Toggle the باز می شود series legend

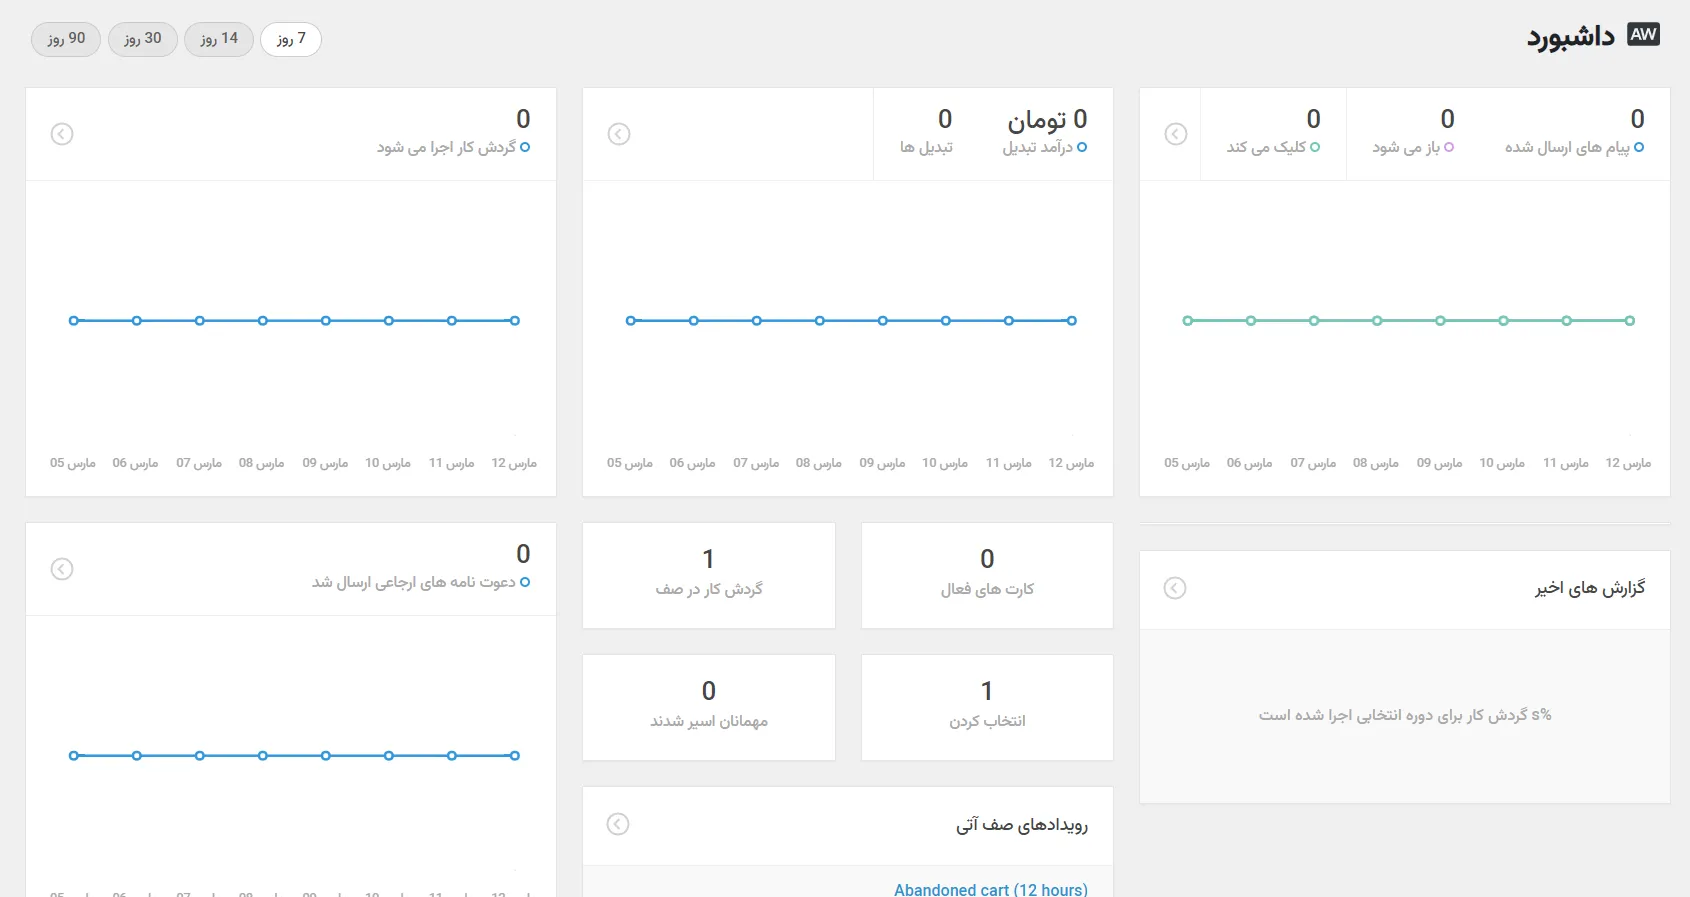coord(1413,147)
